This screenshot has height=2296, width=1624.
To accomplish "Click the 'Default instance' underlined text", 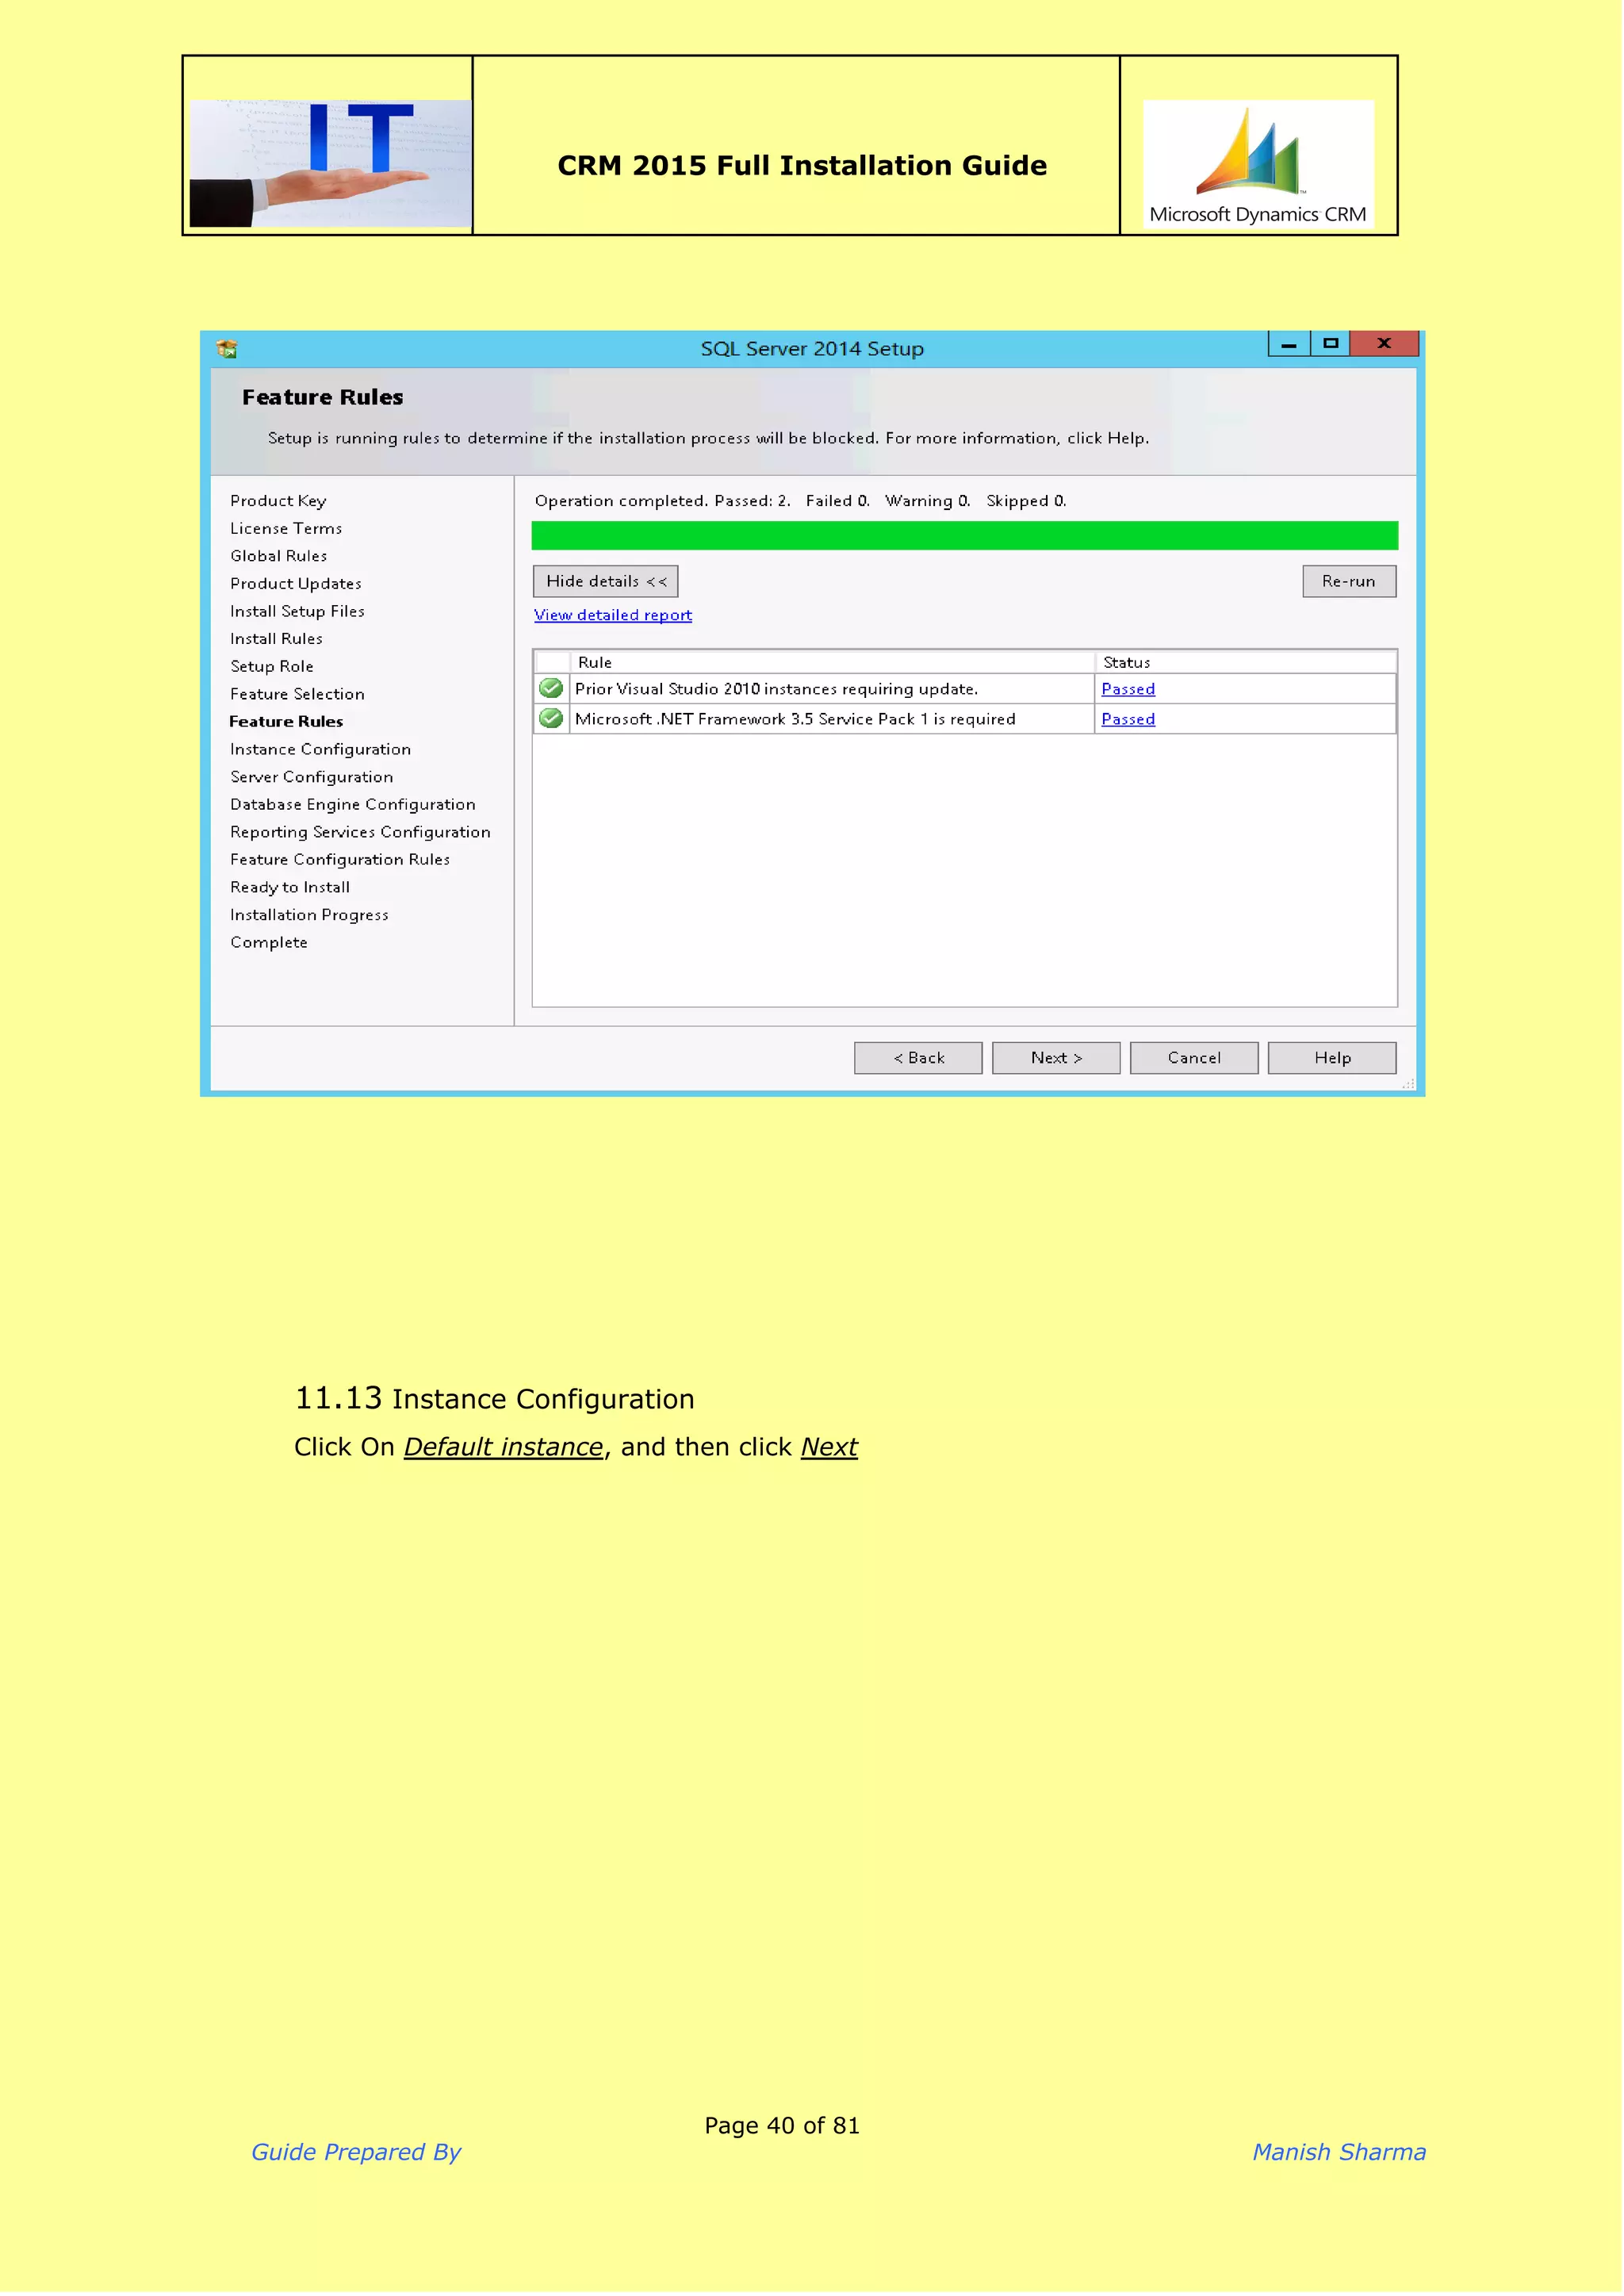I will point(504,1449).
